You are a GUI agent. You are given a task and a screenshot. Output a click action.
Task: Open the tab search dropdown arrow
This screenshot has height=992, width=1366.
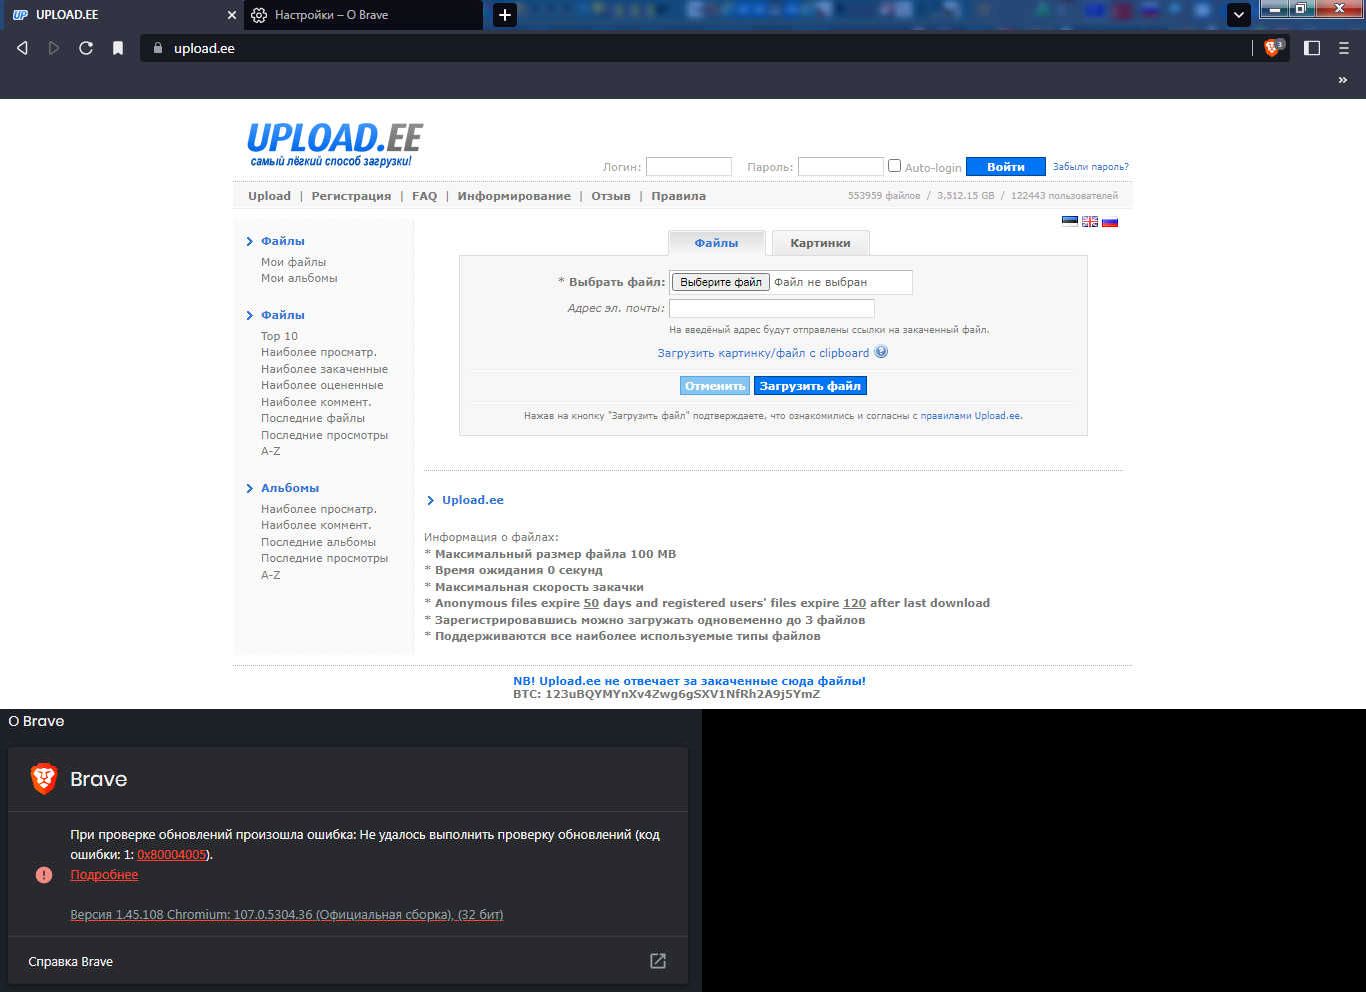1238,15
